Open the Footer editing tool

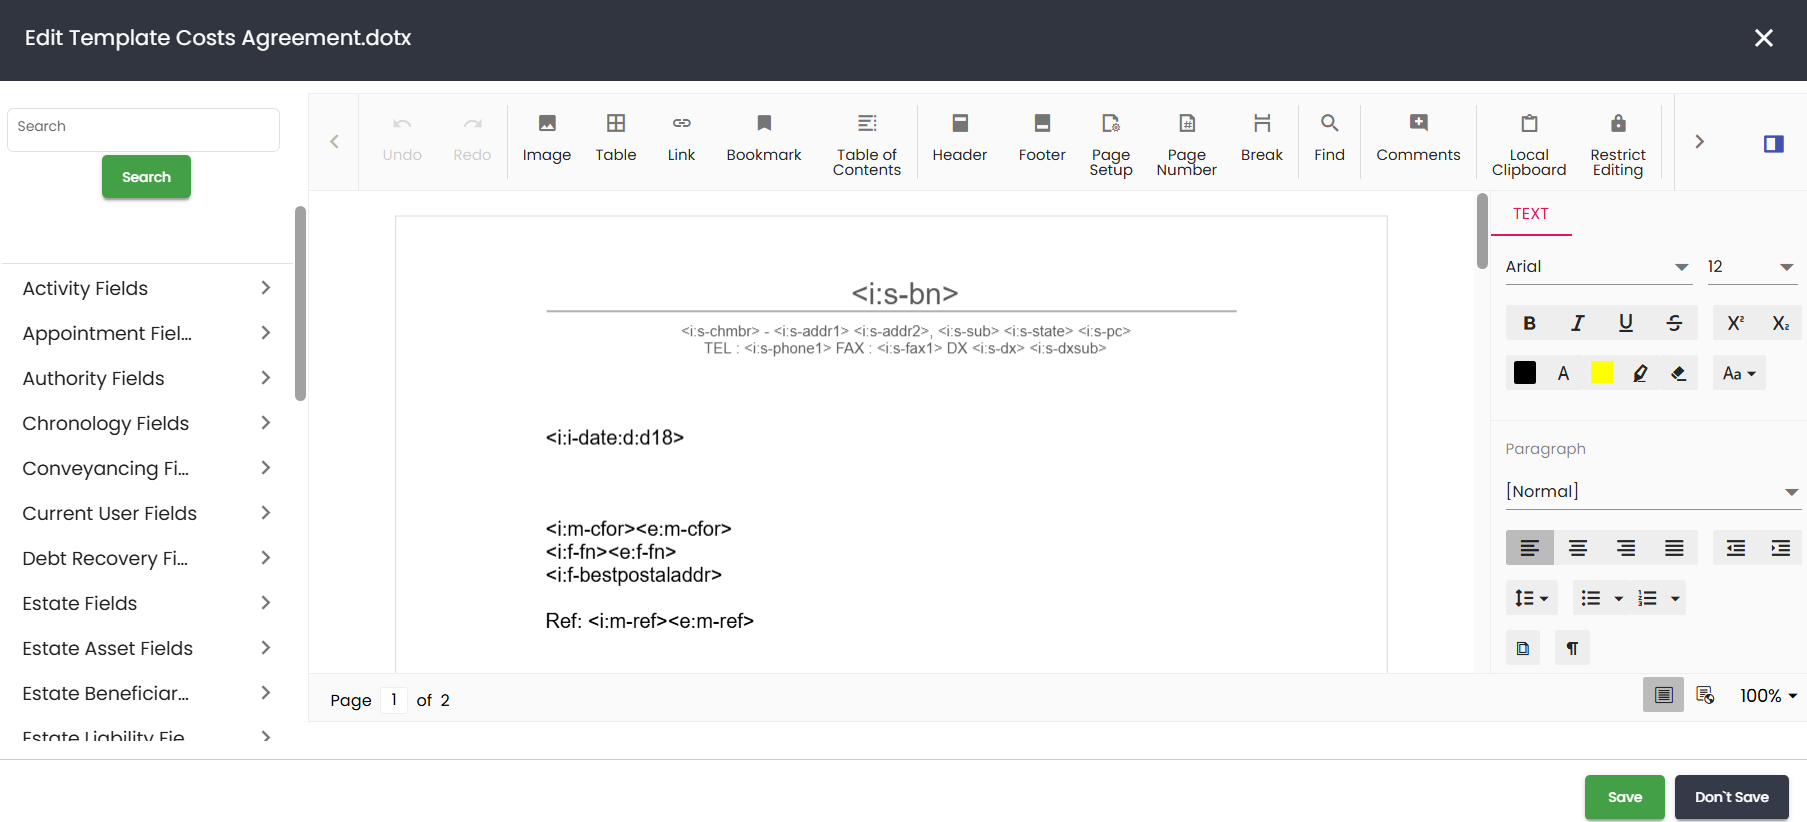1042,139
